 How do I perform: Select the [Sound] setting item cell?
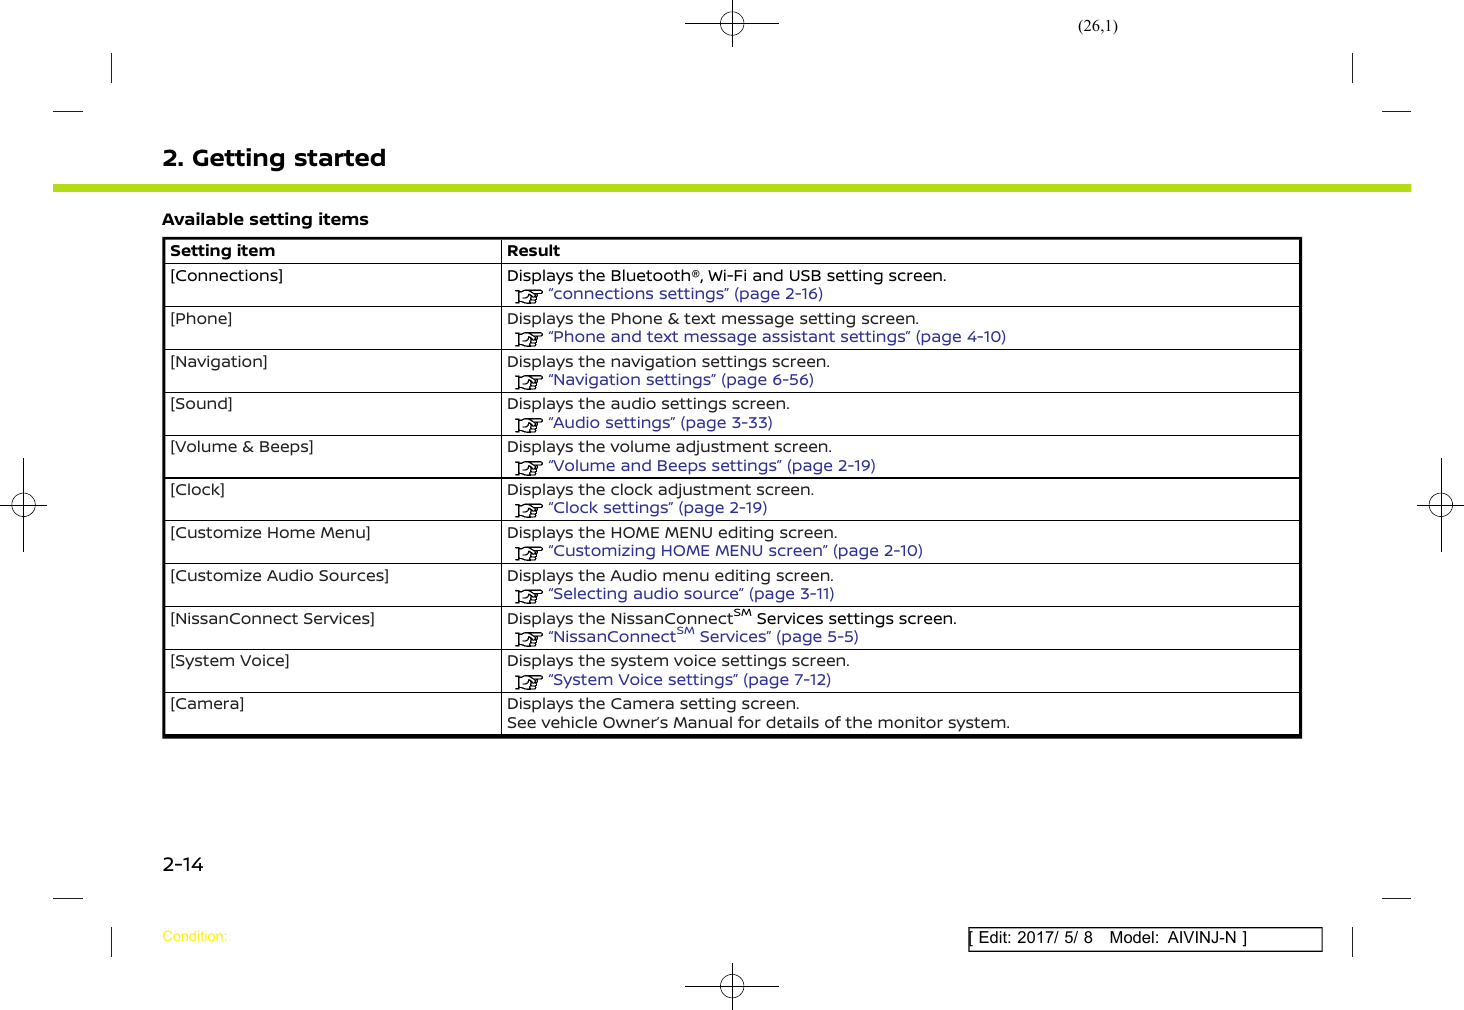pyautogui.click(x=332, y=414)
